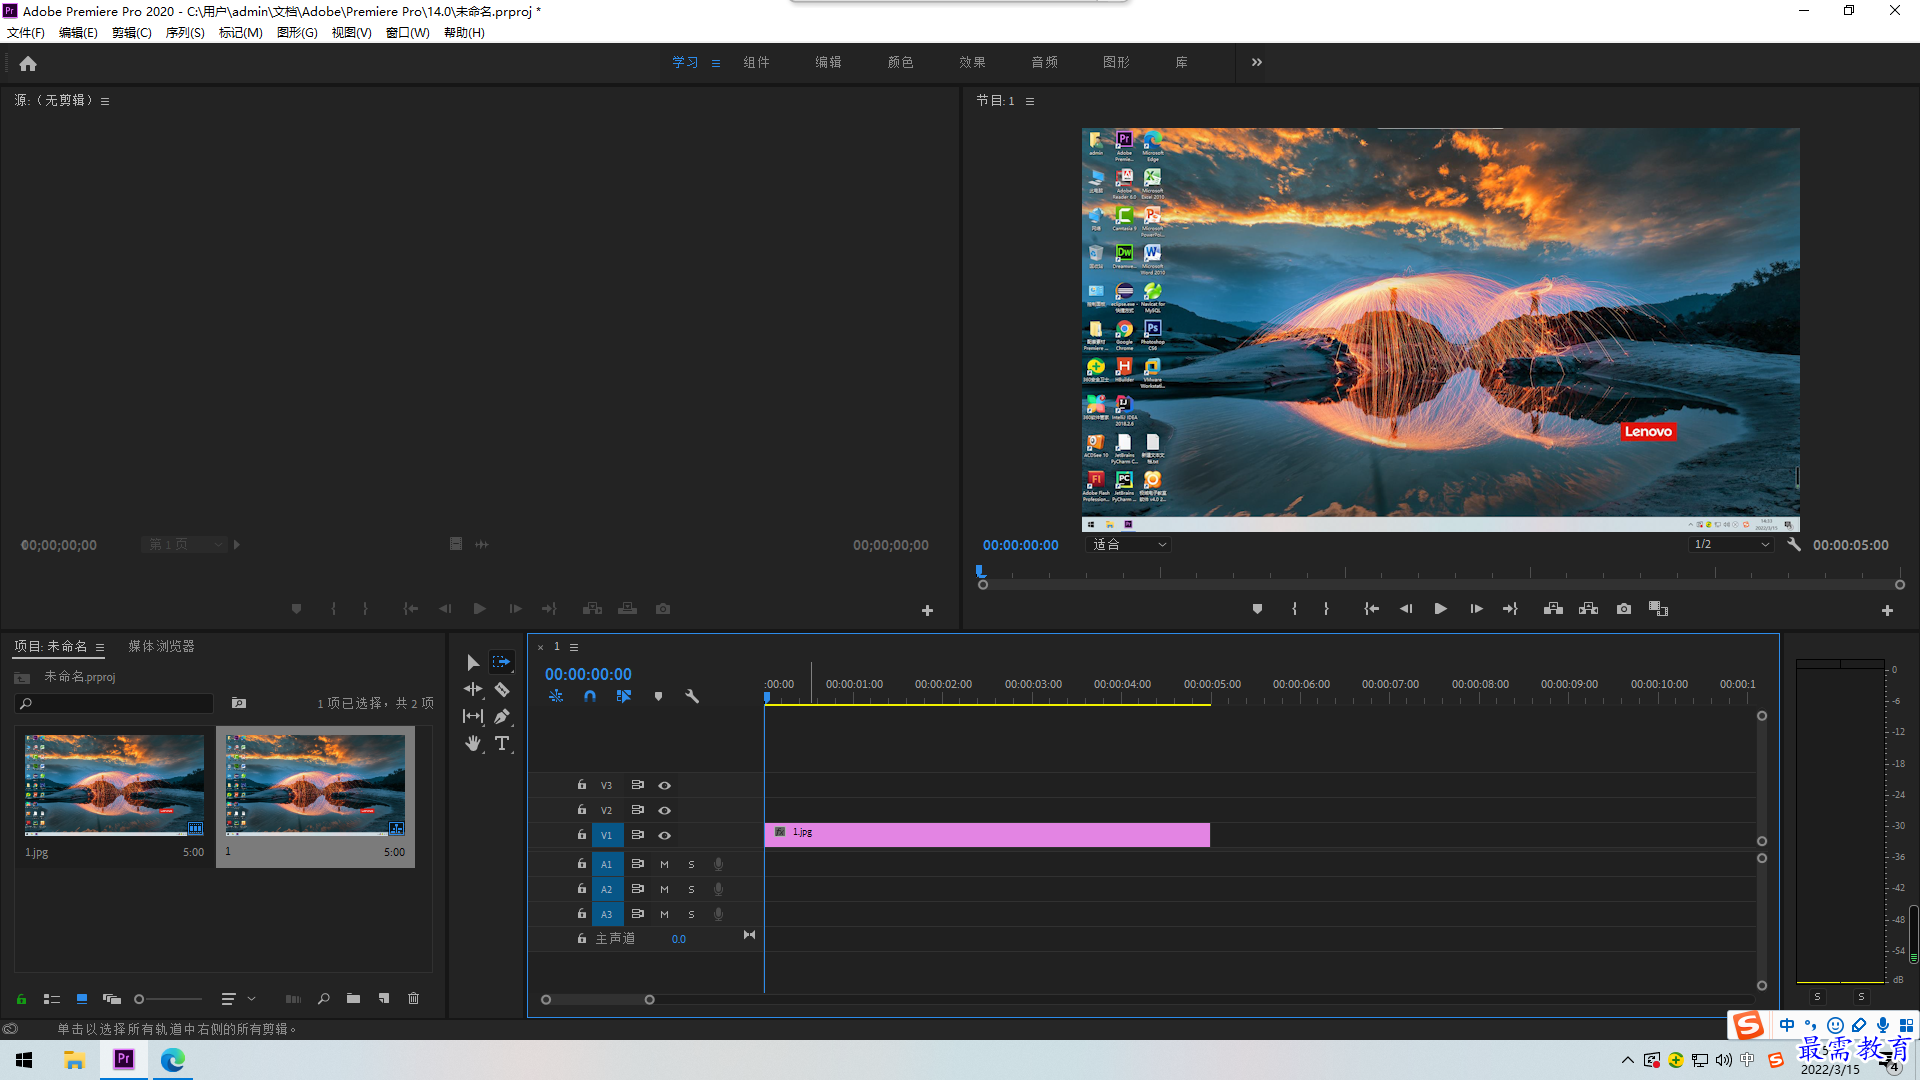Switch Project panel to list view

(52, 999)
